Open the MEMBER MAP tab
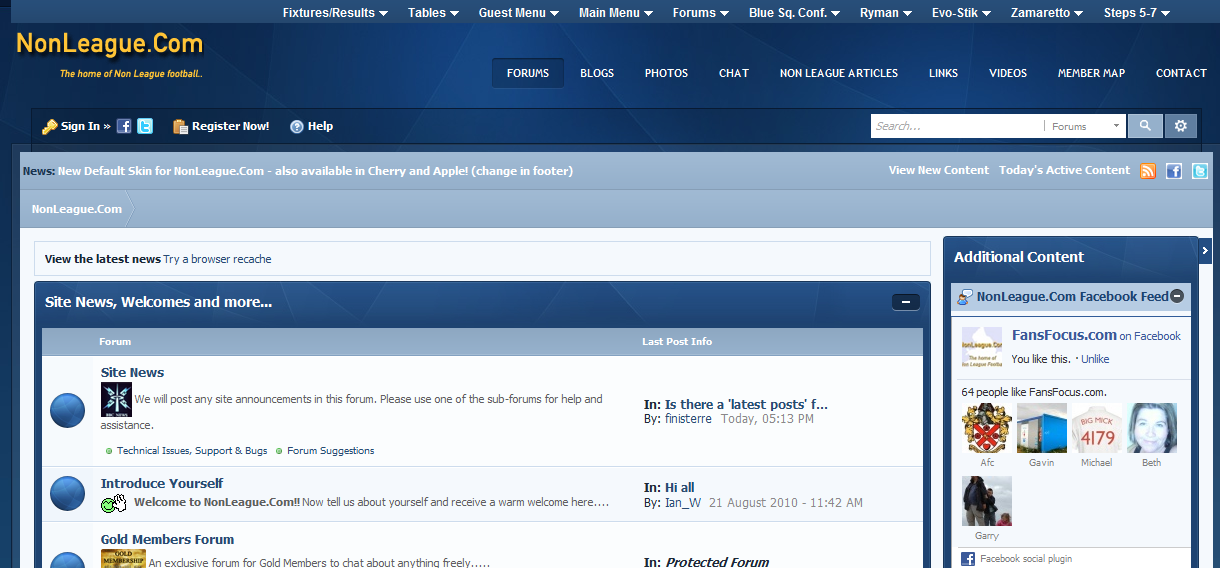Screen dimensions: 1220x568 (x=1091, y=73)
